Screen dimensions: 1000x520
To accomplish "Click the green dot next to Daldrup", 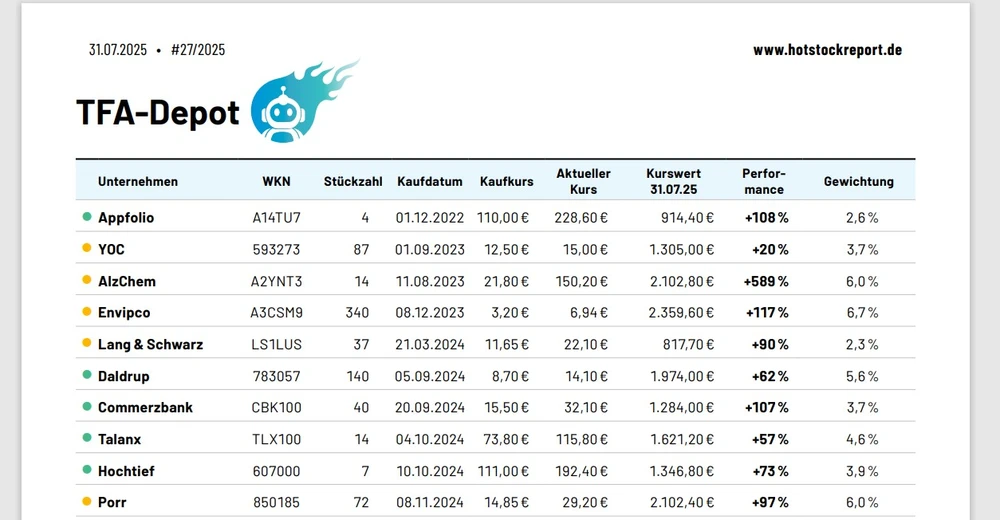I will (87, 376).
